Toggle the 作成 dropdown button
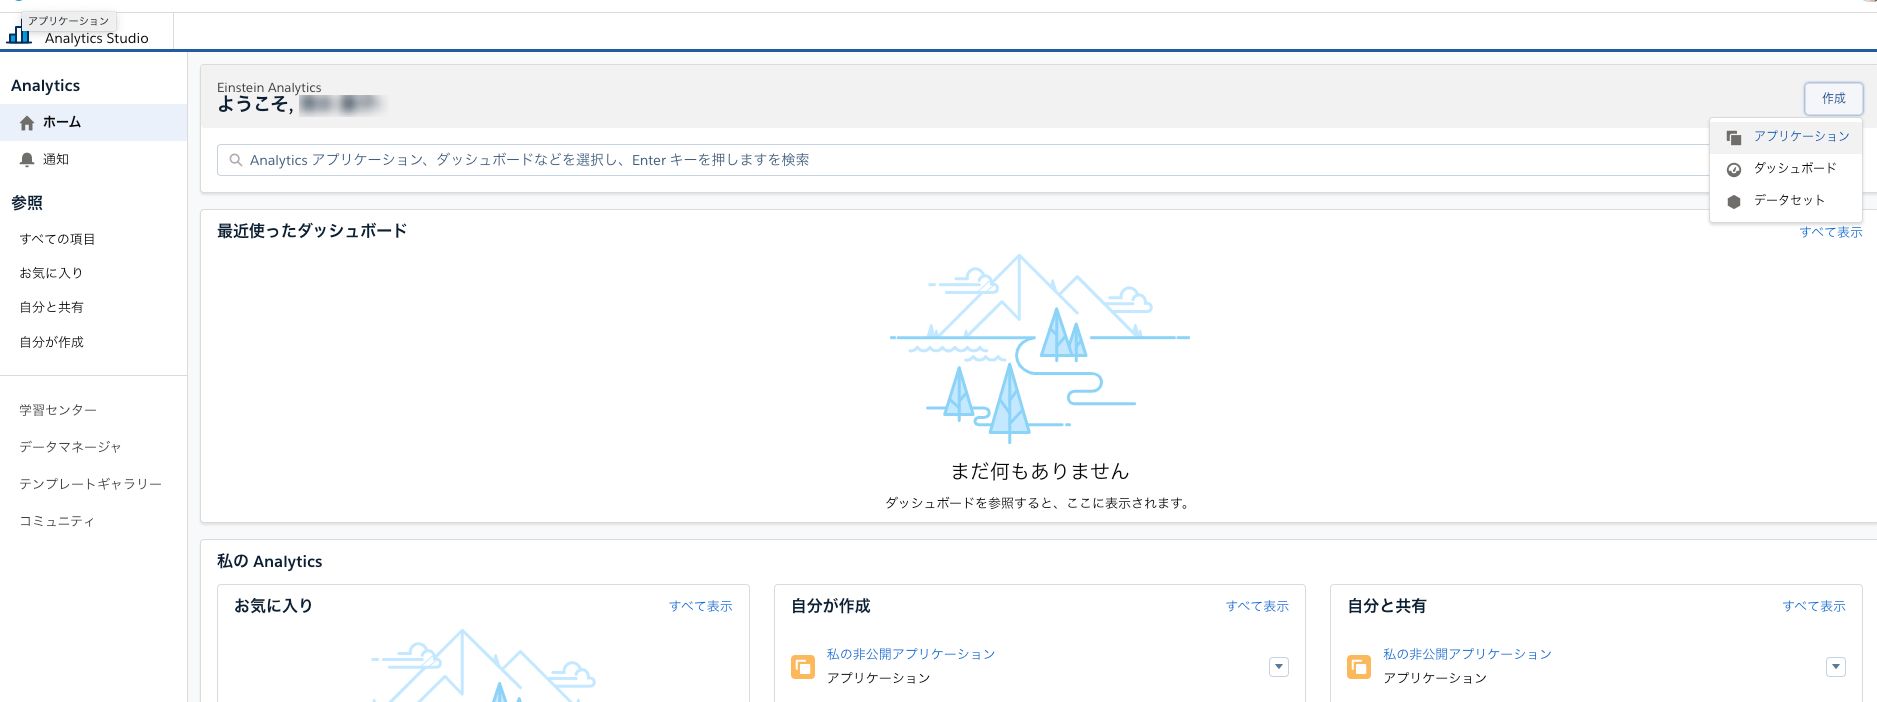 1833,98
